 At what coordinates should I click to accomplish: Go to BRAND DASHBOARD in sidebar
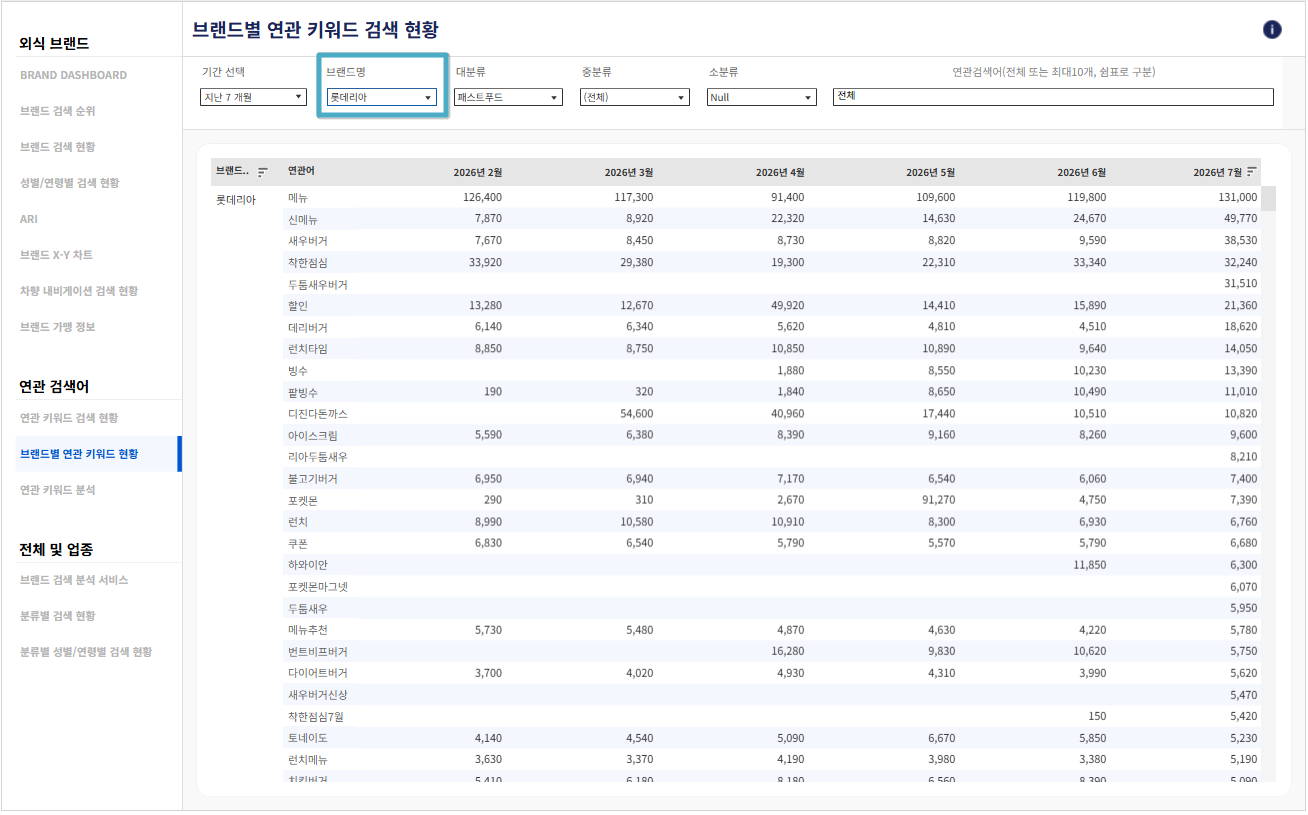point(73,75)
